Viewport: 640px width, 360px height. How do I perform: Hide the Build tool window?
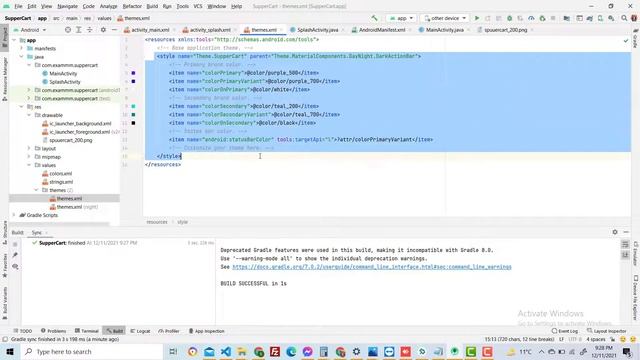click(x=626, y=232)
